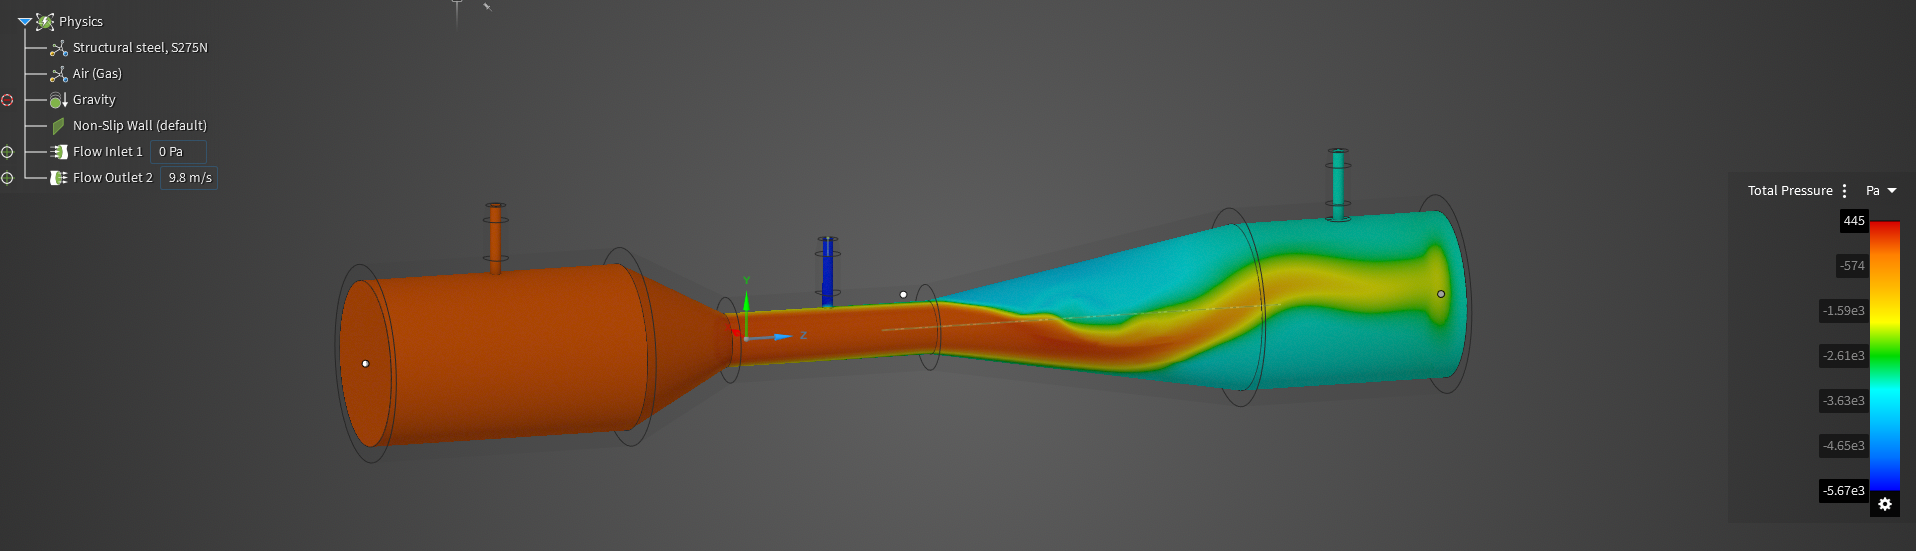Click the blue Z axis arrow of triad

[x=783, y=337]
